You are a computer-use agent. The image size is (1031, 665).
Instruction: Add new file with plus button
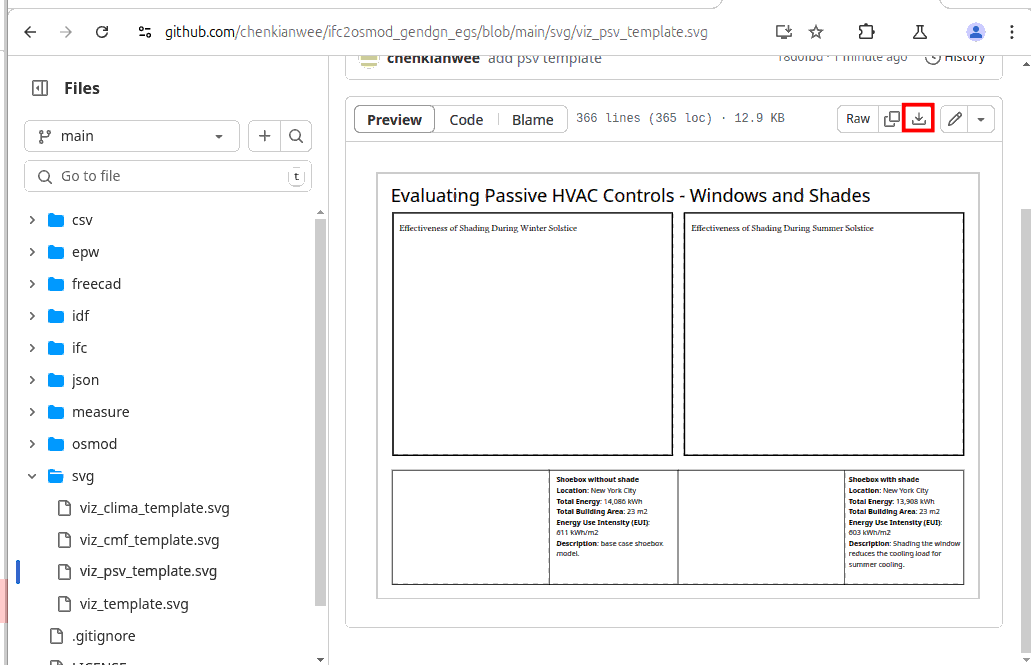[x=264, y=136]
